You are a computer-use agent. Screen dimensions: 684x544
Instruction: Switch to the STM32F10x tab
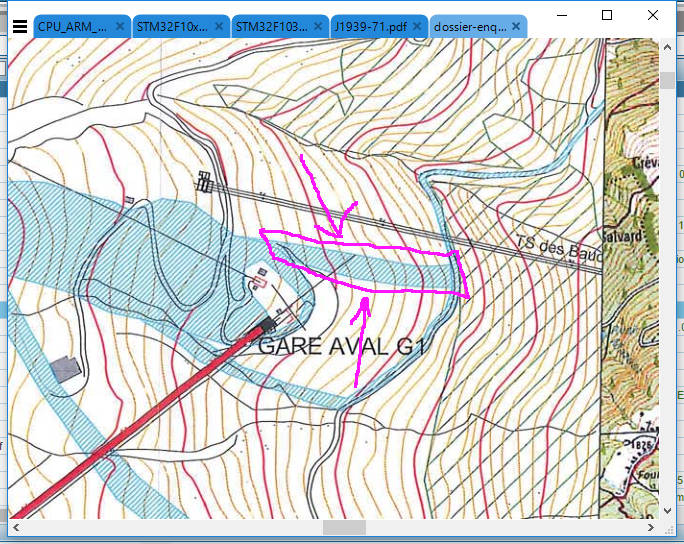click(171, 27)
